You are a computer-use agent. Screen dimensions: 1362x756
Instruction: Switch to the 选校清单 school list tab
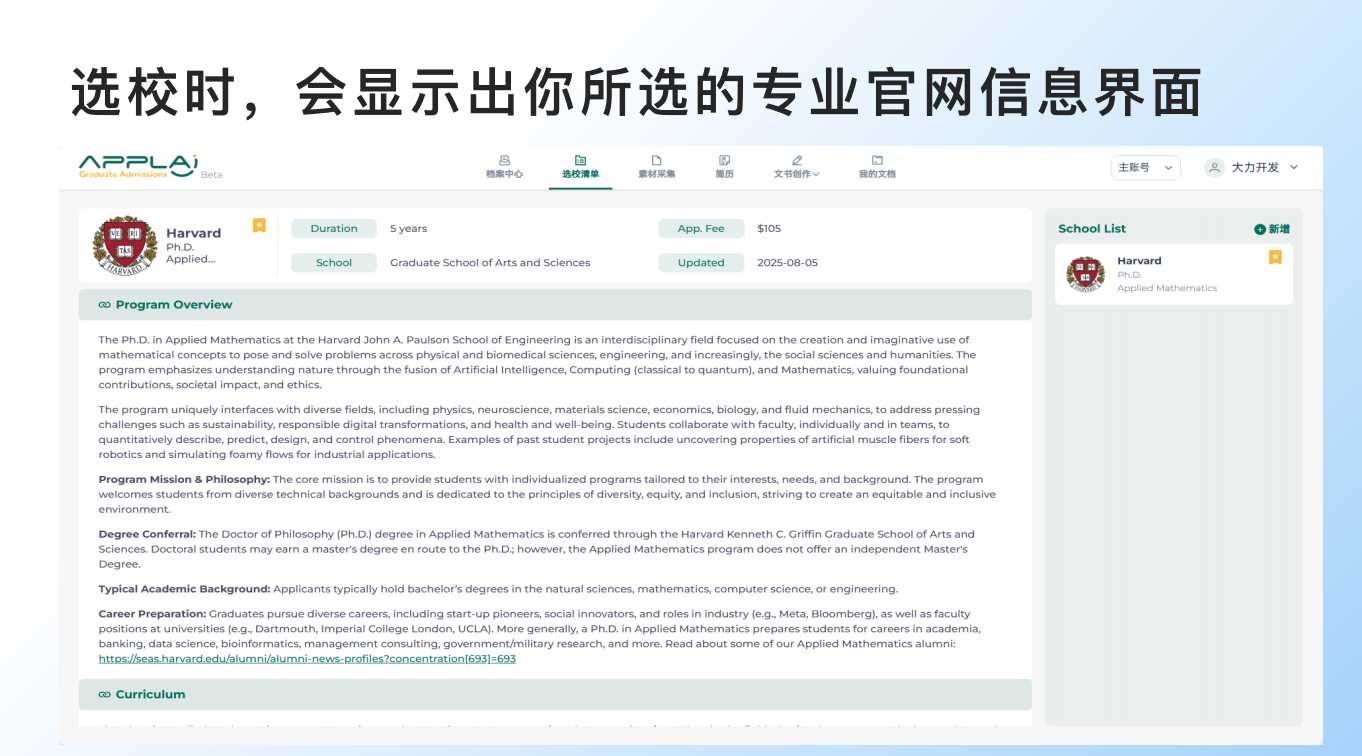[580, 166]
